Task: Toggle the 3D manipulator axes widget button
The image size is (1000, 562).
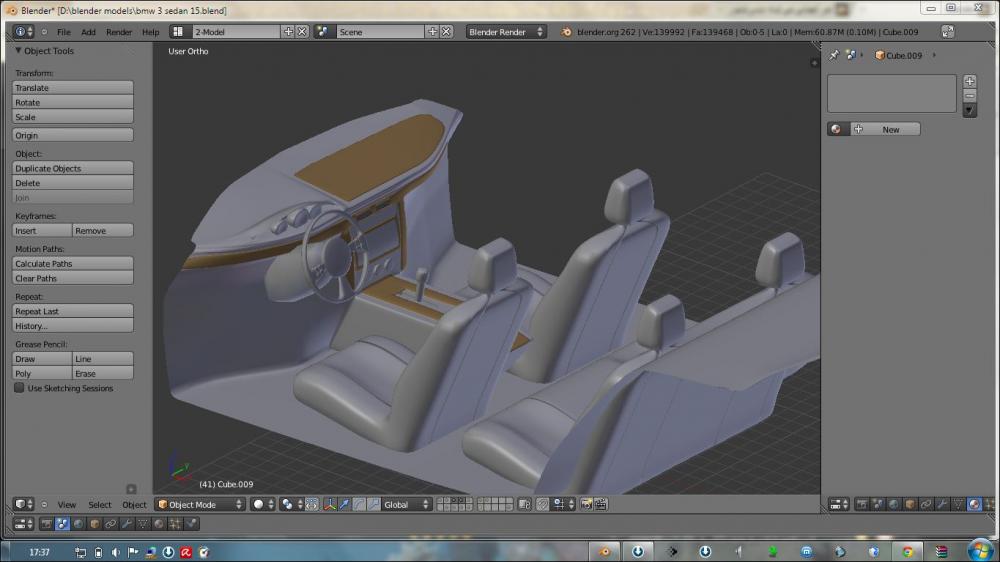Action: click(329, 504)
